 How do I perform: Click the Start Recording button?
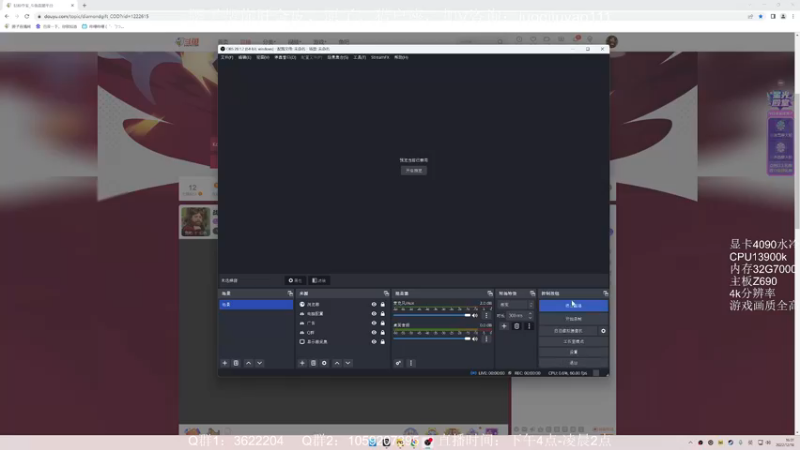click(573, 319)
